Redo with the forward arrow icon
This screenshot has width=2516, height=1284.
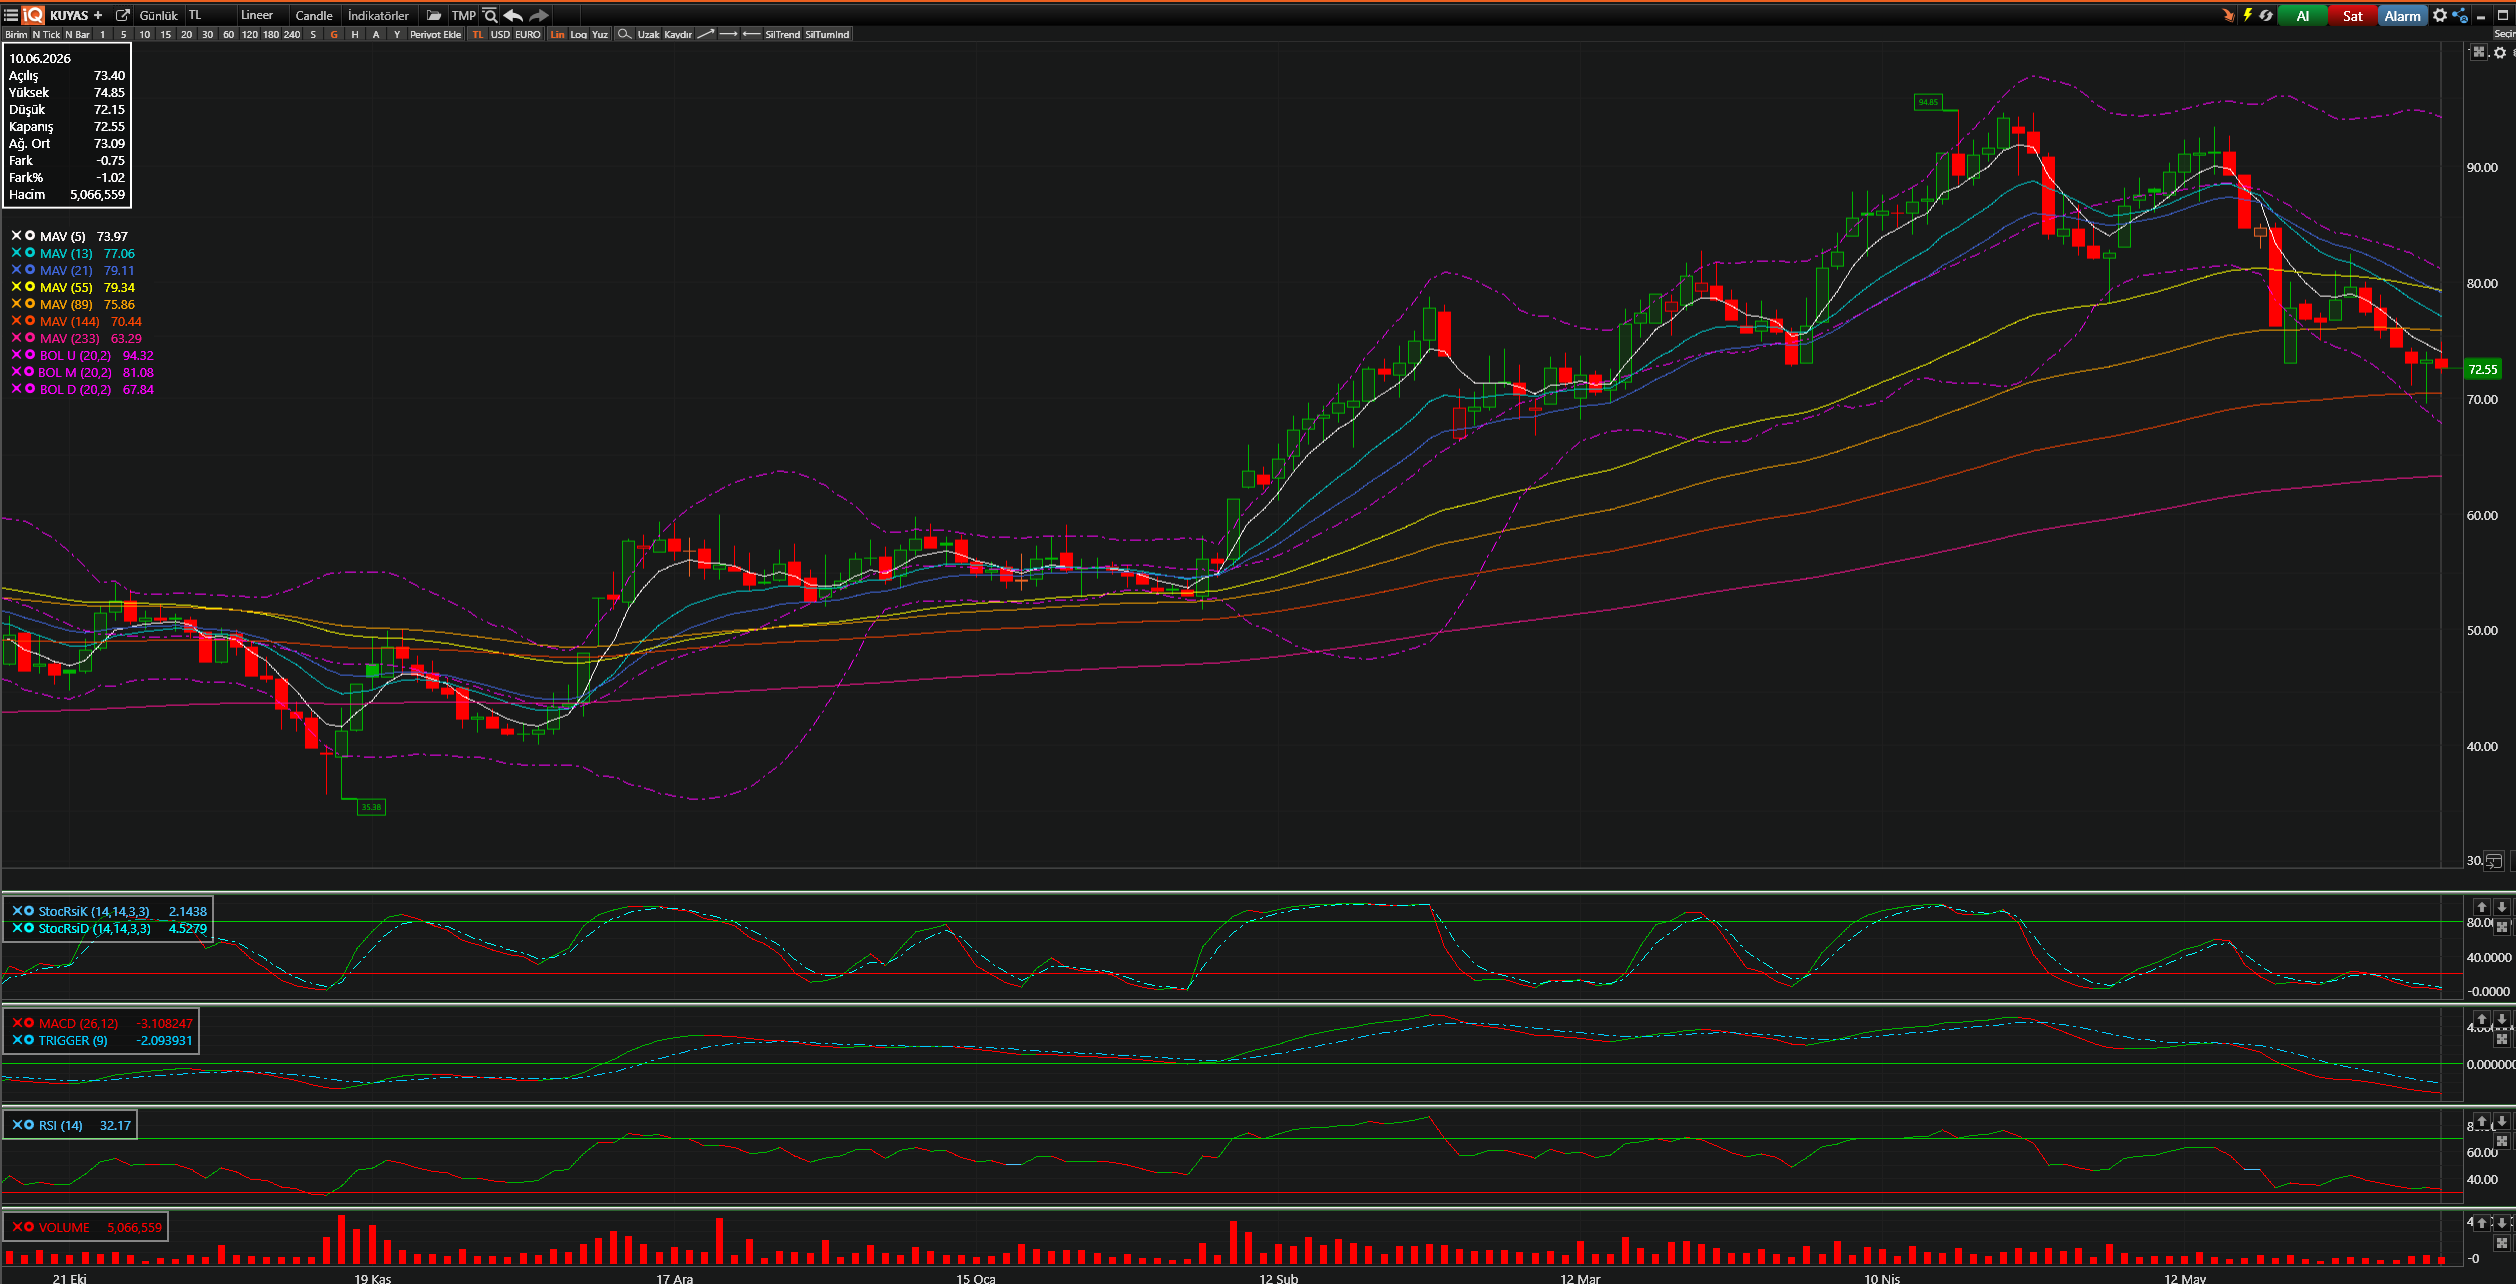pyautogui.click(x=539, y=15)
